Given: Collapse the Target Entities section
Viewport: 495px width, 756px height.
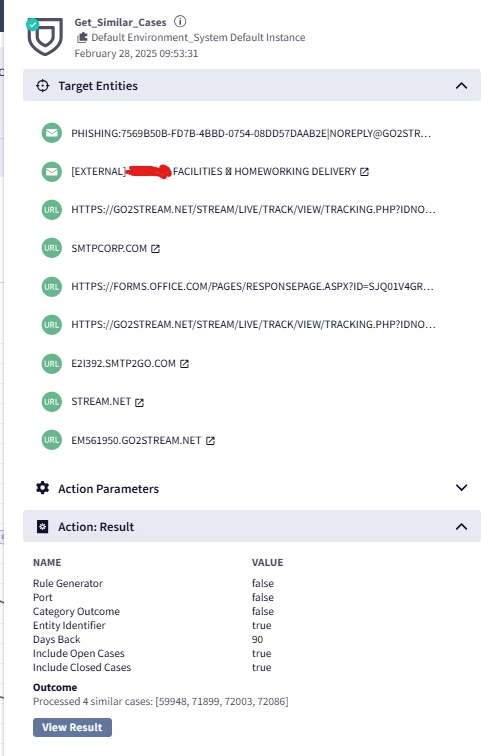Looking at the screenshot, I should [x=461, y=86].
